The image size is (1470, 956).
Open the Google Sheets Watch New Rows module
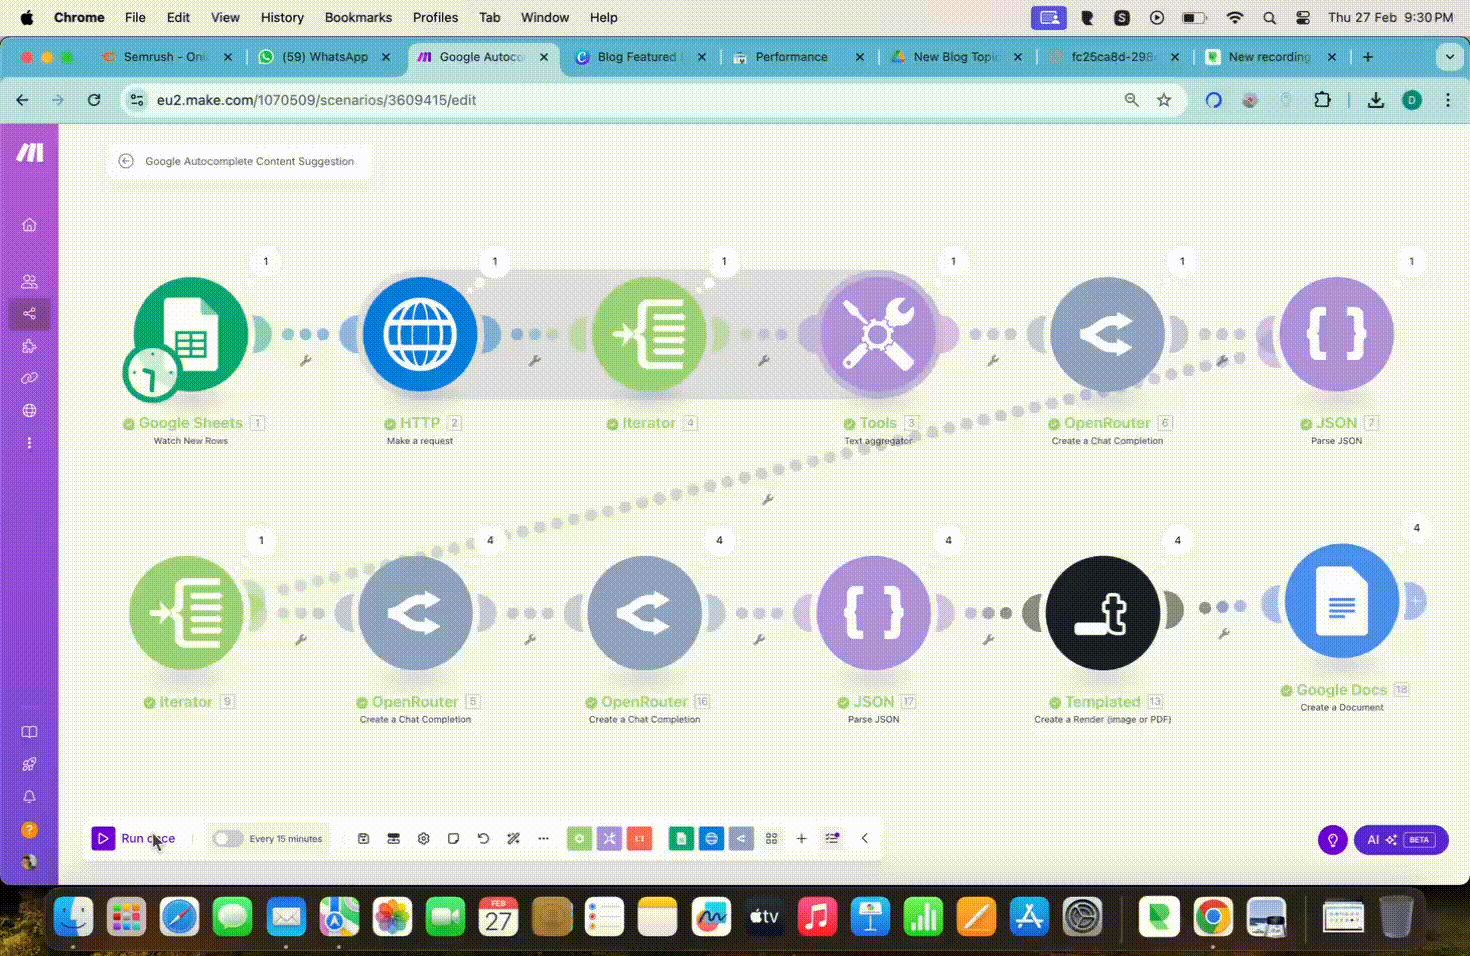(x=190, y=335)
